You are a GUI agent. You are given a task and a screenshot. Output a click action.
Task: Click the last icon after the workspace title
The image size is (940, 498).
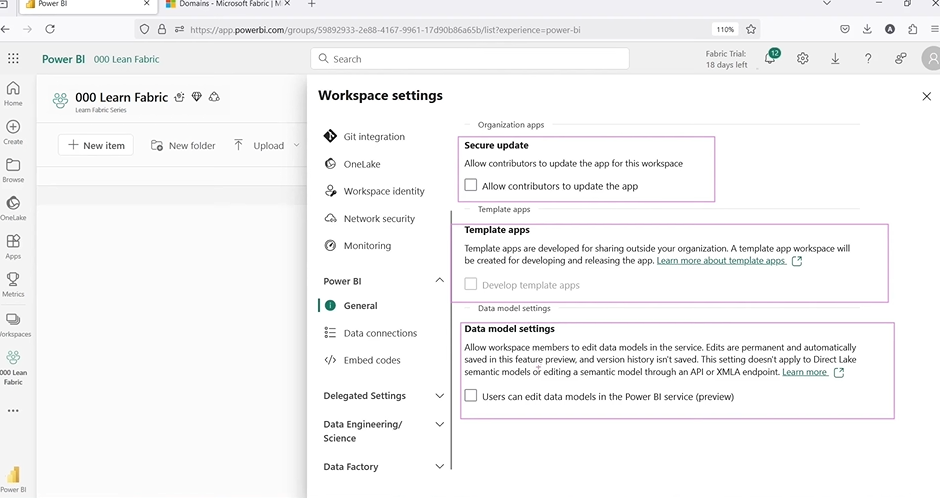tap(214, 96)
